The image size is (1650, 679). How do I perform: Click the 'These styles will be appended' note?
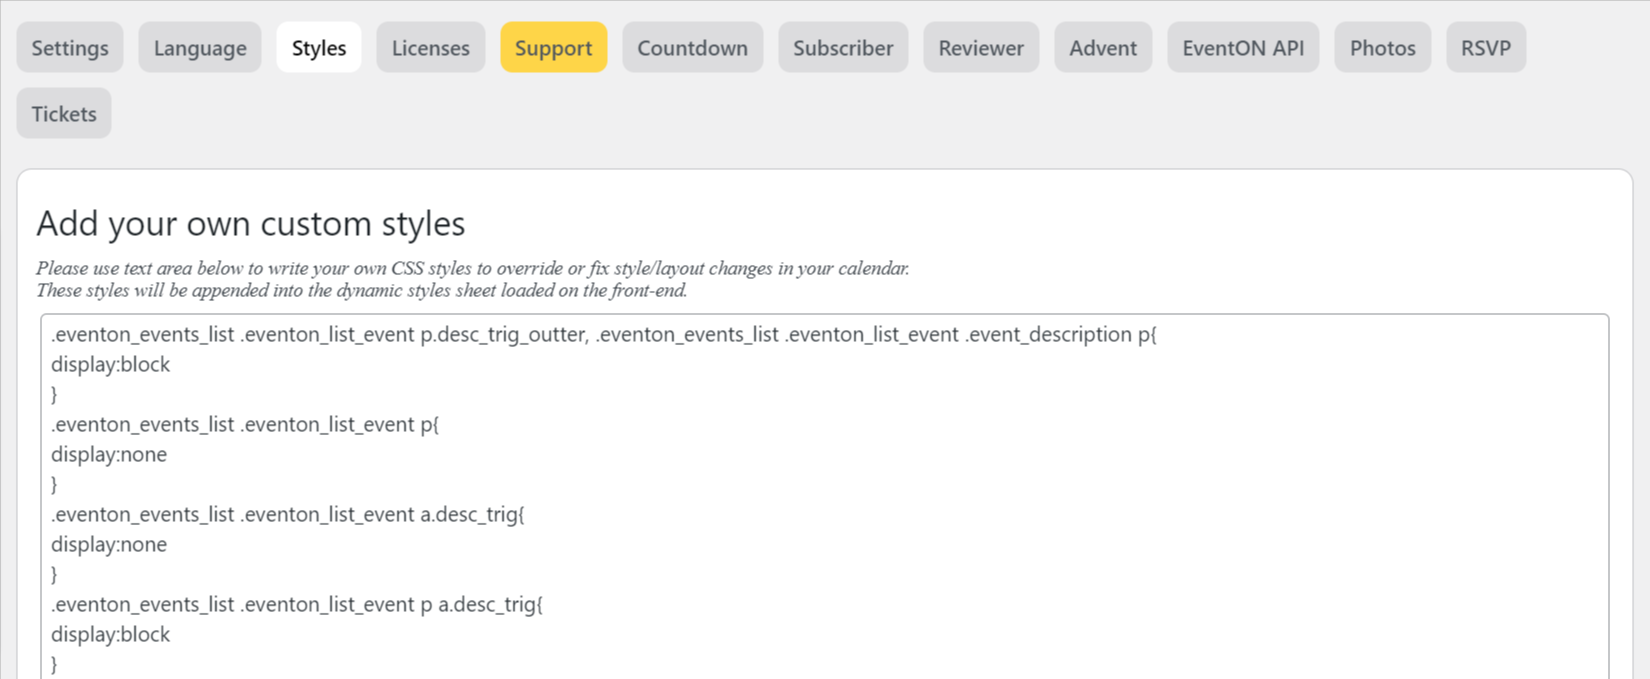[362, 291]
